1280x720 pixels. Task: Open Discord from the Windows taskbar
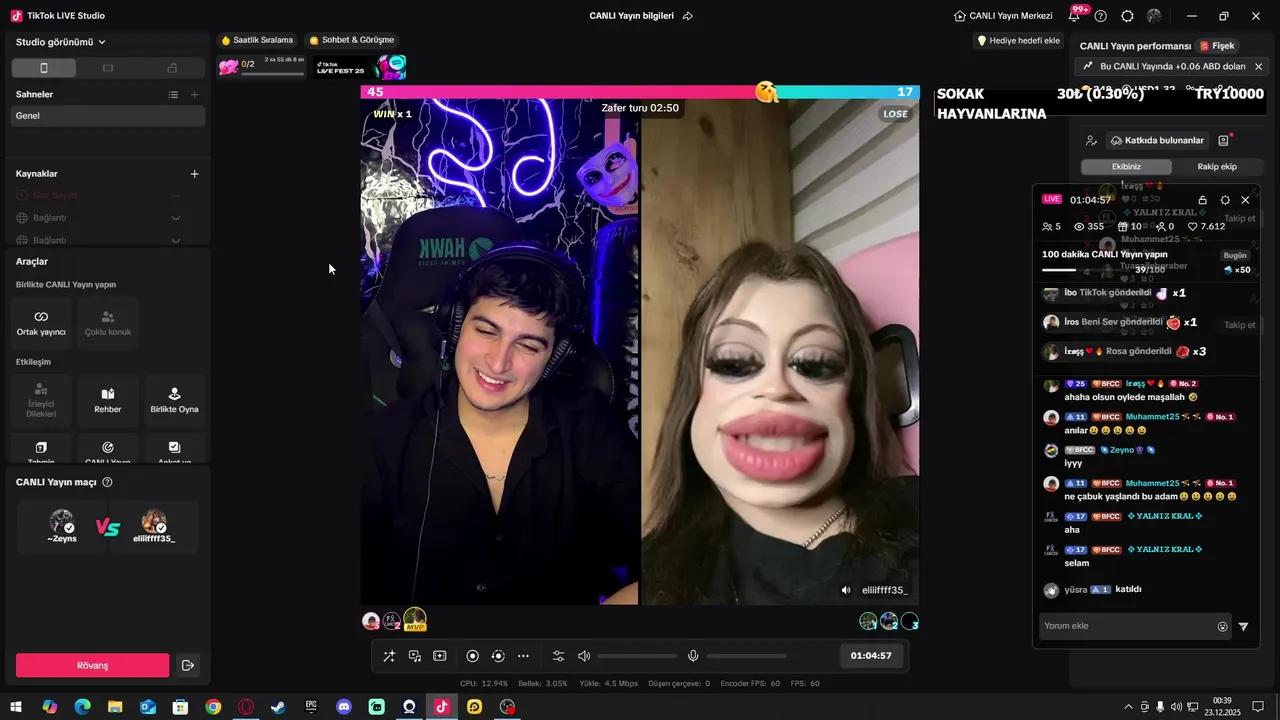(344, 707)
